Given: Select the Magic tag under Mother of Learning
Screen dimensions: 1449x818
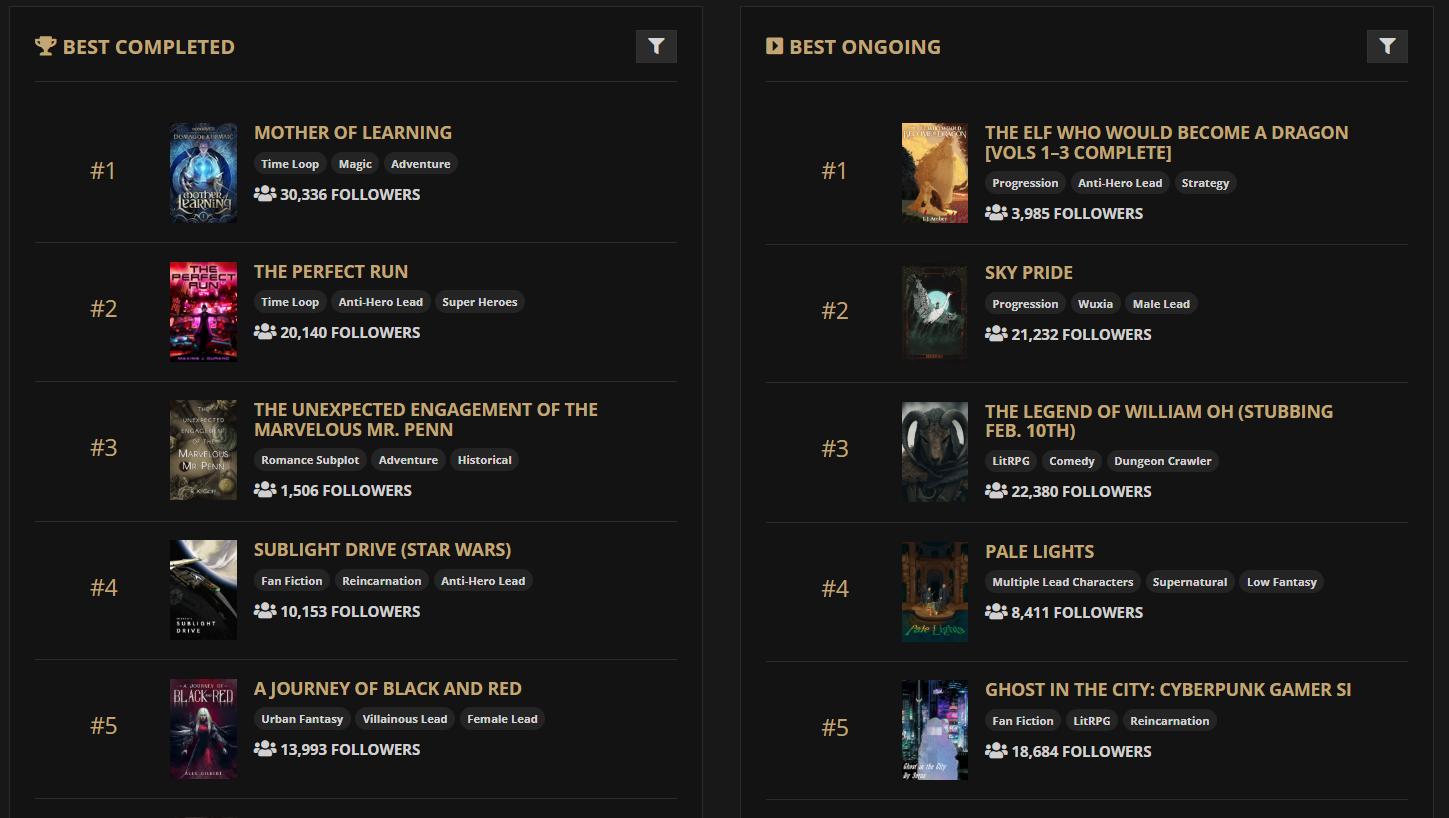Looking at the screenshot, I should click(355, 164).
